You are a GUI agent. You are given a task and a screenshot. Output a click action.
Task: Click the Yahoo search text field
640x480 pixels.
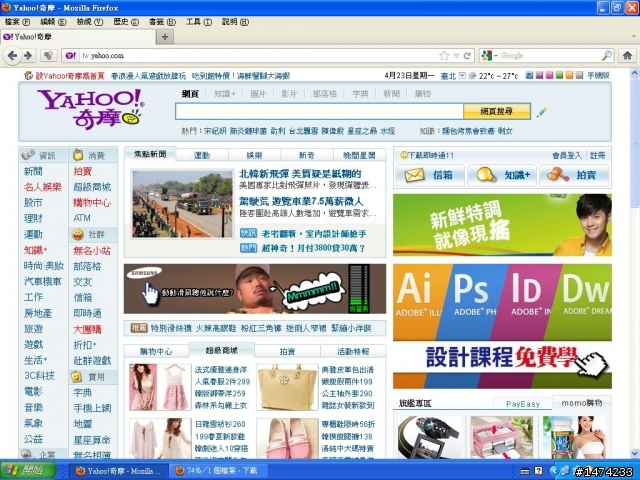pos(319,111)
